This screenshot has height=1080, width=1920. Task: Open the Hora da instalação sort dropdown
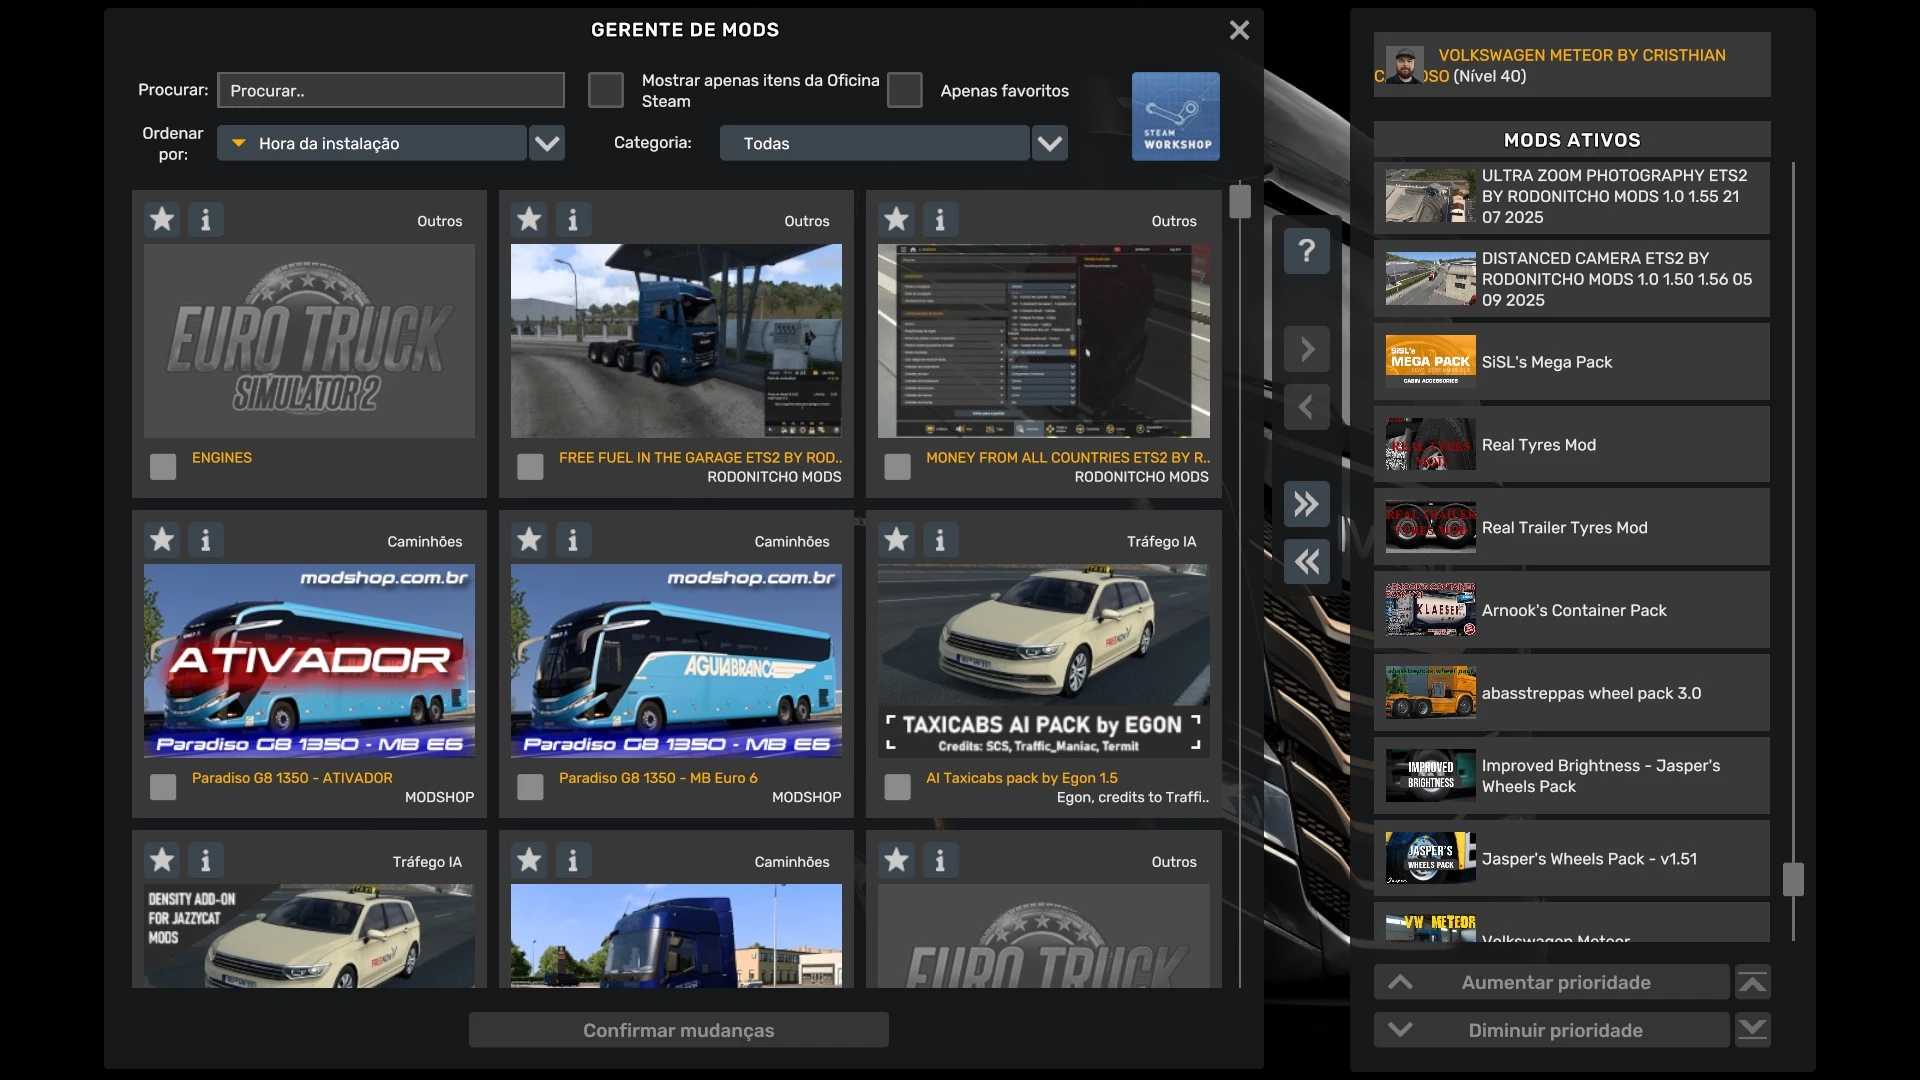click(547, 143)
